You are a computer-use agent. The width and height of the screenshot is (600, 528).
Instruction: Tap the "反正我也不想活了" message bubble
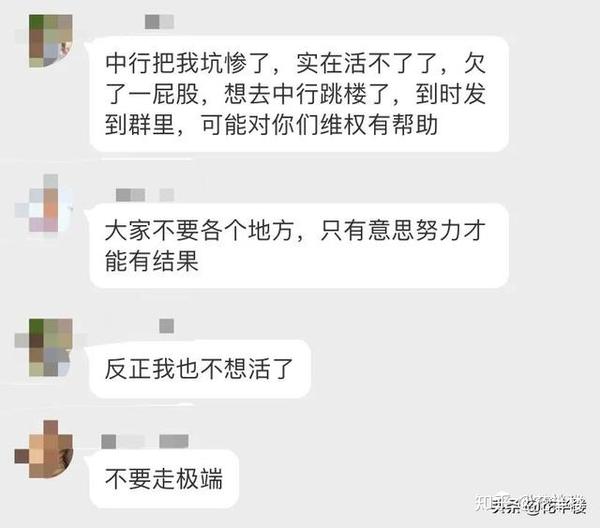coord(200,369)
